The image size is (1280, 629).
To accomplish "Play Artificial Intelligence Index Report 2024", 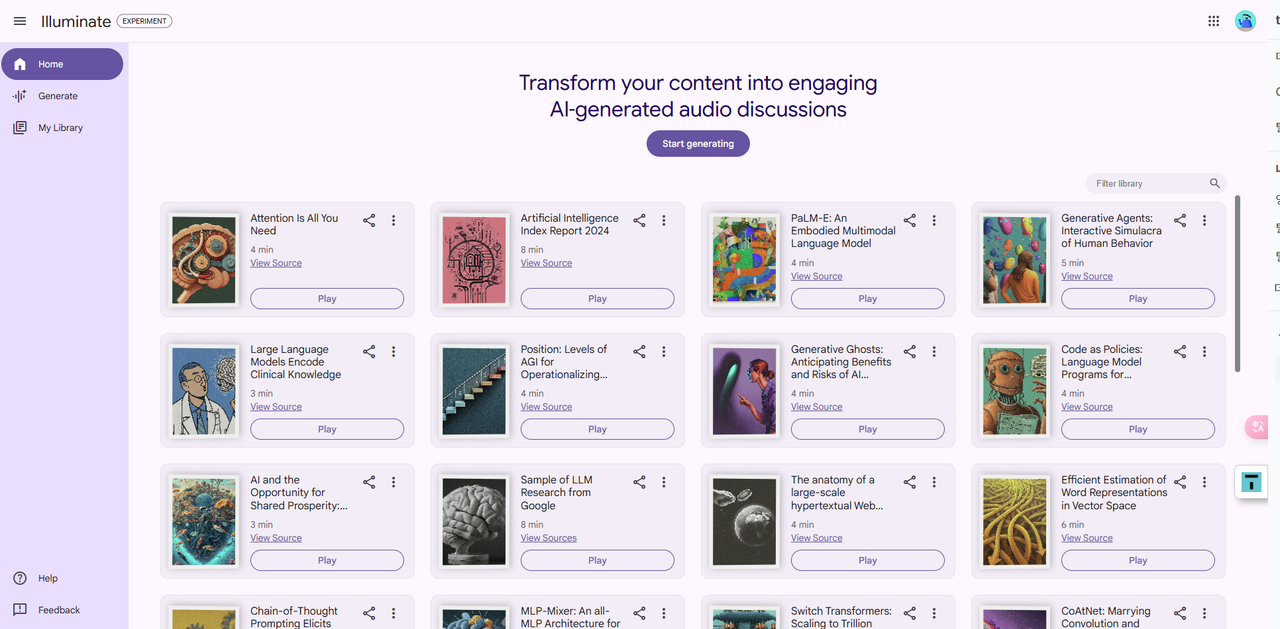I will click(x=597, y=298).
